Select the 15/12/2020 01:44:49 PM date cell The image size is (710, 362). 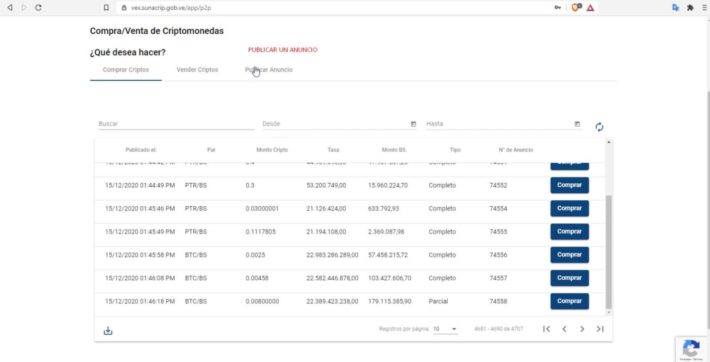point(140,185)
